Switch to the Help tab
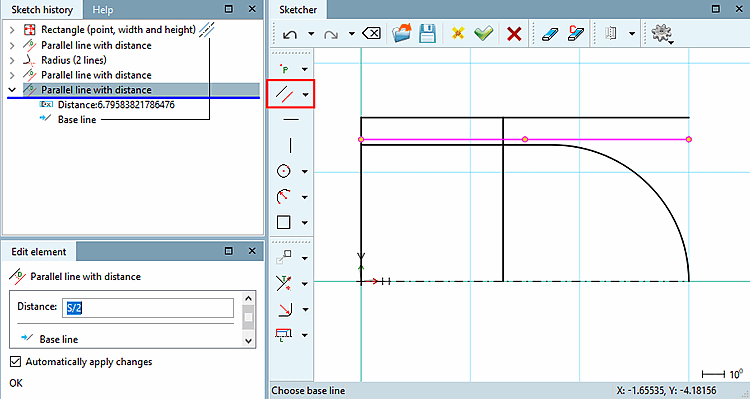This screenshot has height=399, width=750. tap(103, 10)
